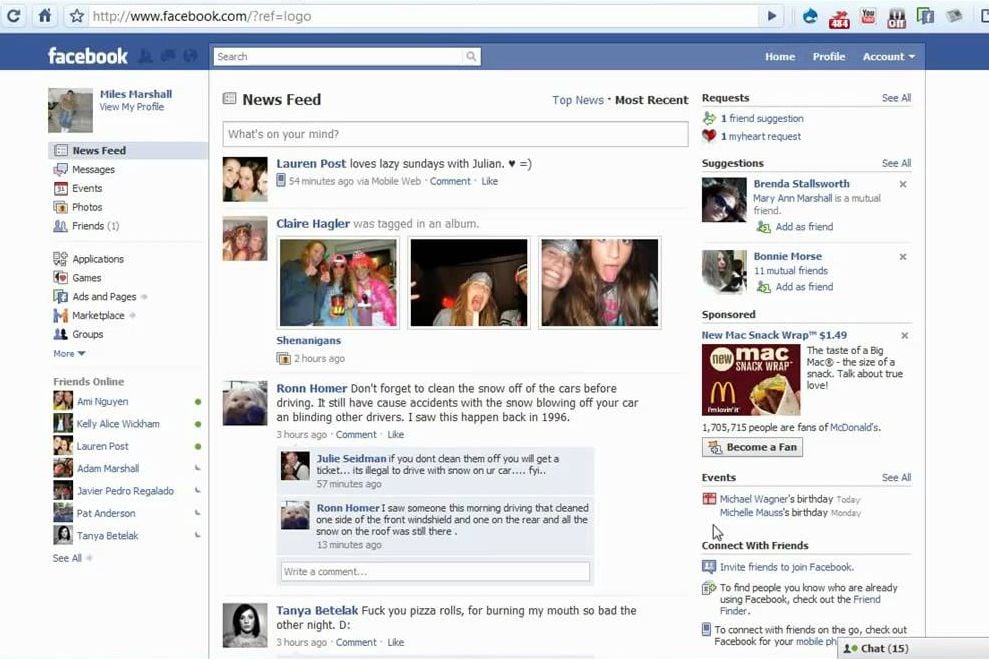
Task: Click the McDonald's Snack Wrap ad image
Action: point(751,379)
